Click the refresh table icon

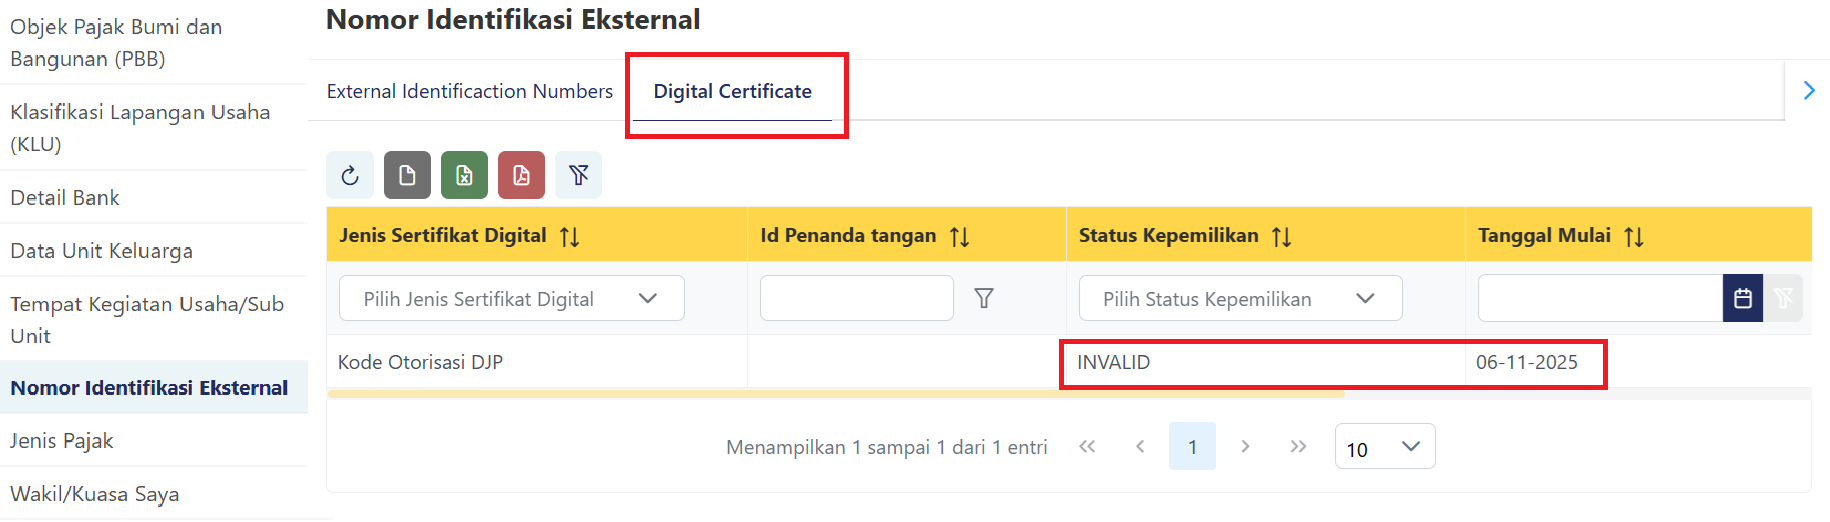tap(349, 176)
